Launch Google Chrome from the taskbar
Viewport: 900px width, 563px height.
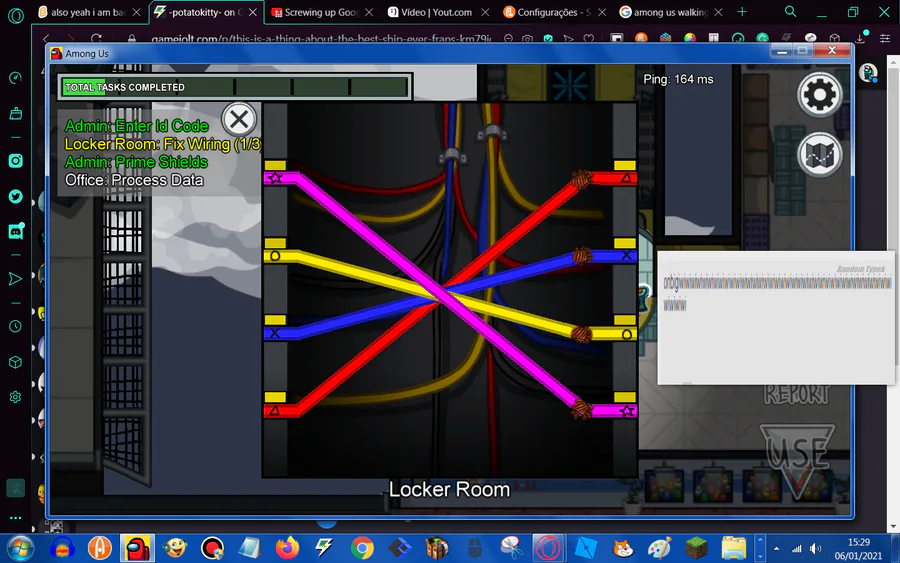coord(362,549)
